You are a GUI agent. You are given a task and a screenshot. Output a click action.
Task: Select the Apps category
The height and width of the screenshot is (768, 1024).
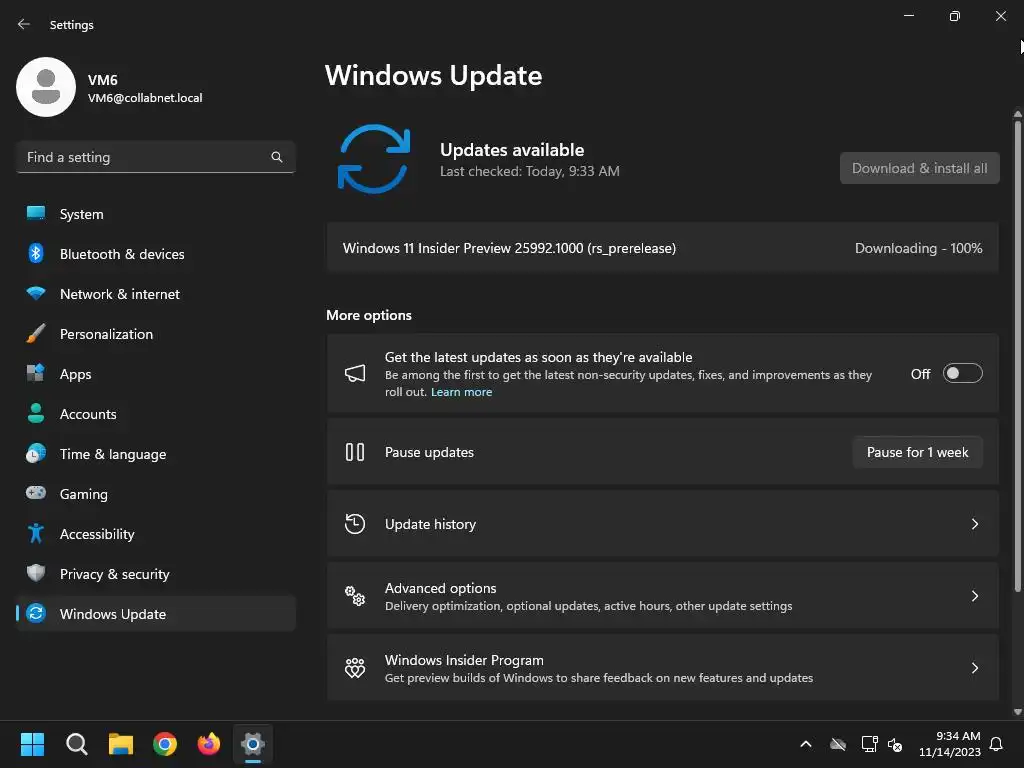click(156, 374)
